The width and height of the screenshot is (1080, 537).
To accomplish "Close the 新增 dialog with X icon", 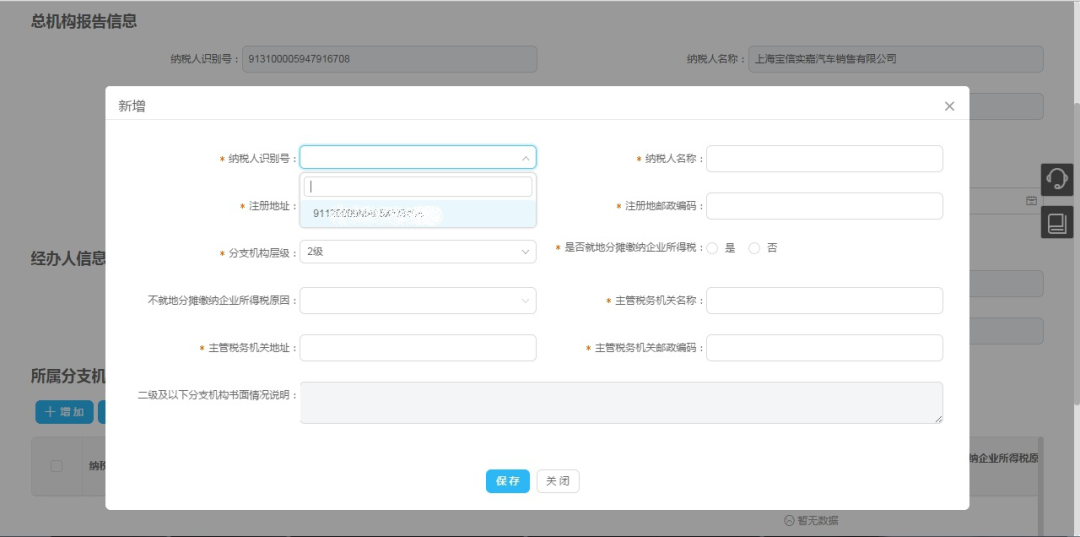I will 949,106.
